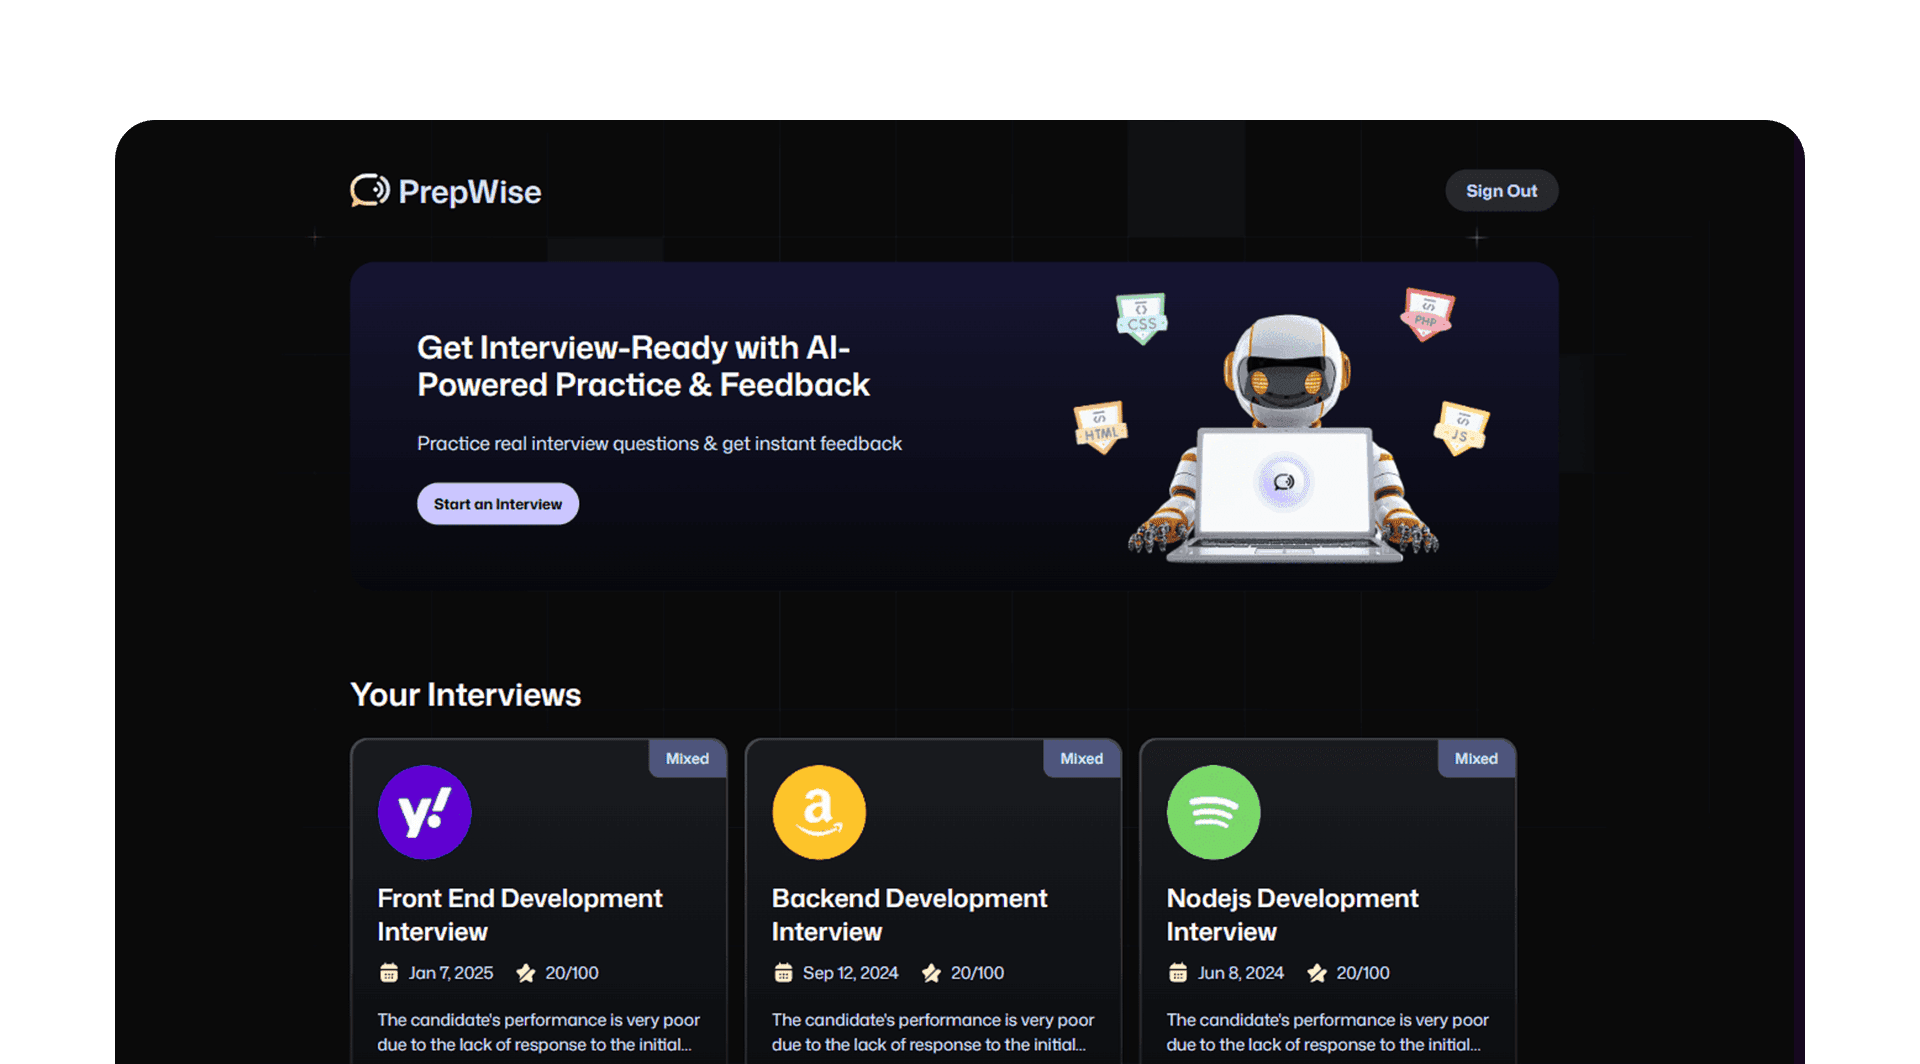The width and height of the screenshot is (1920, 1064).
Task: Select the date text Jun 8, 2024
Action: point(1241,973)
